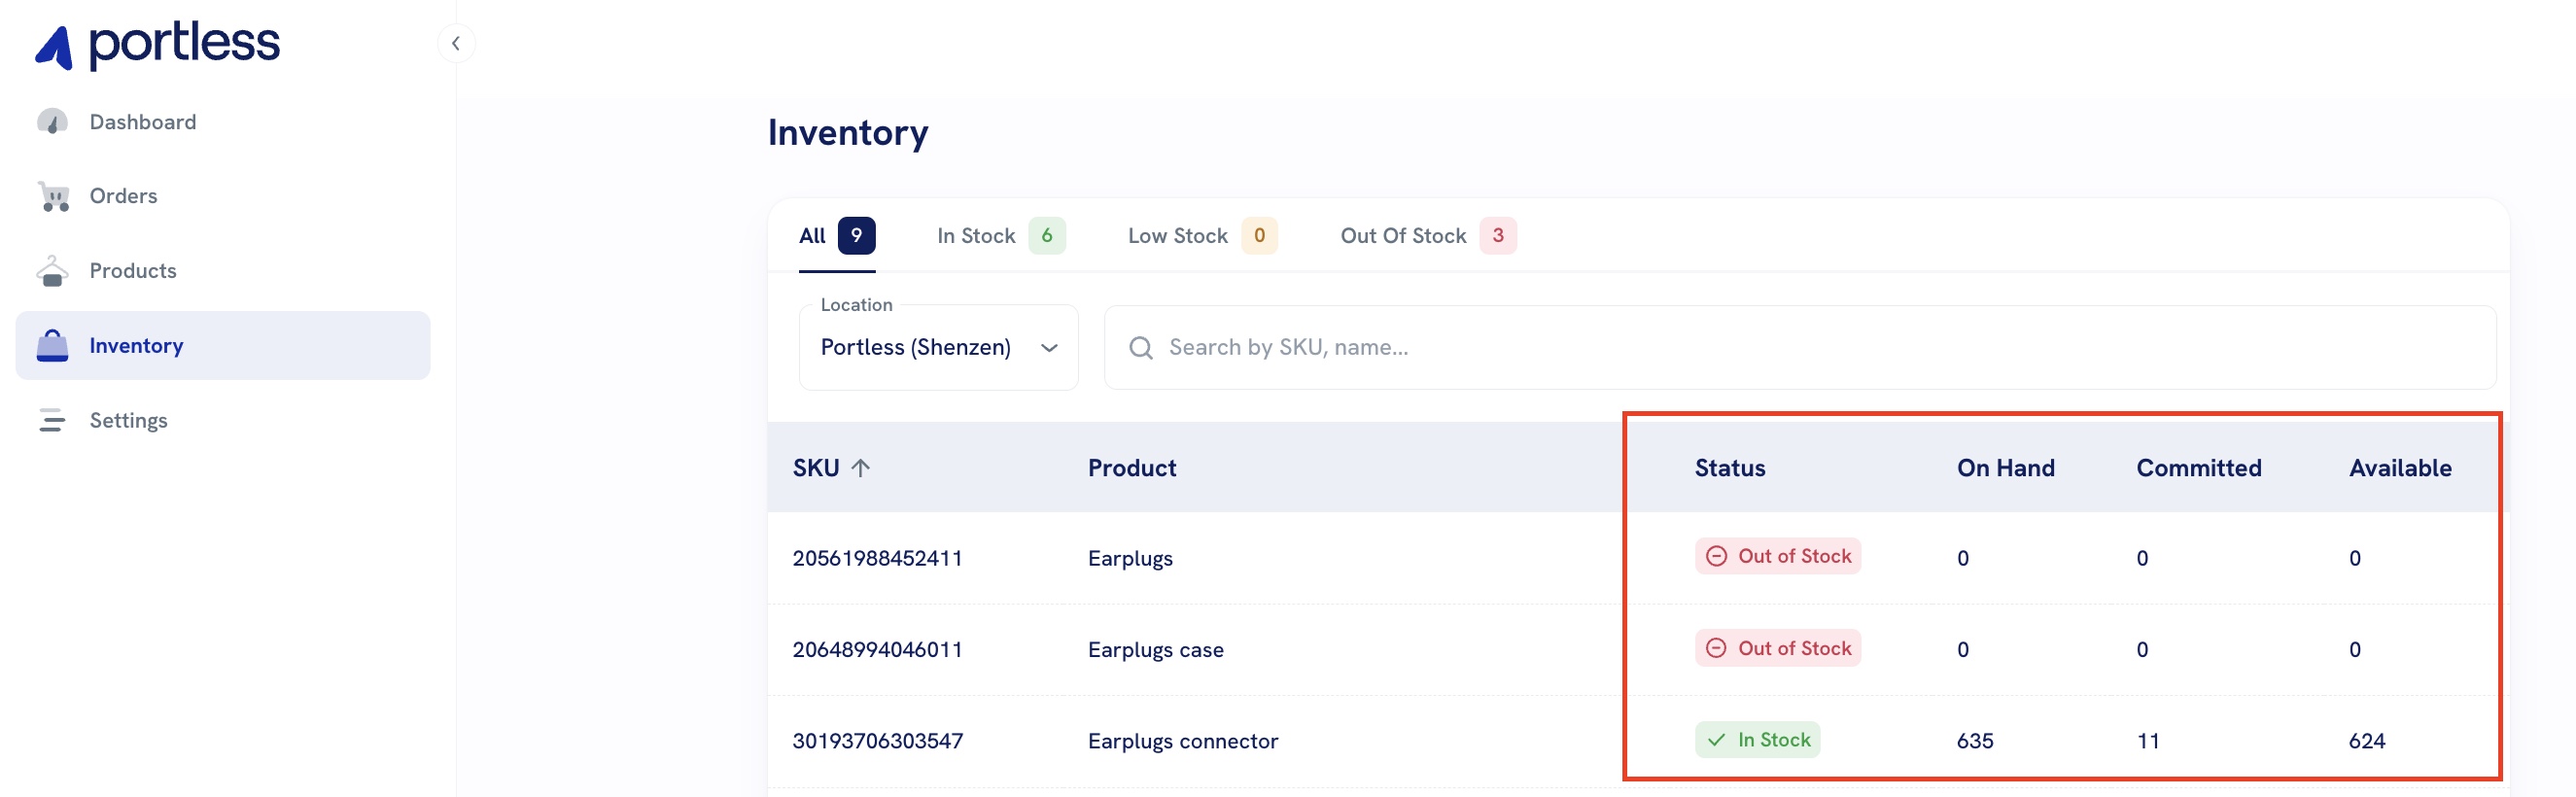The width and height of the screenshot is (2576, 797).
Task: Click Committed value 11
Action: [x=2148, y=741]
